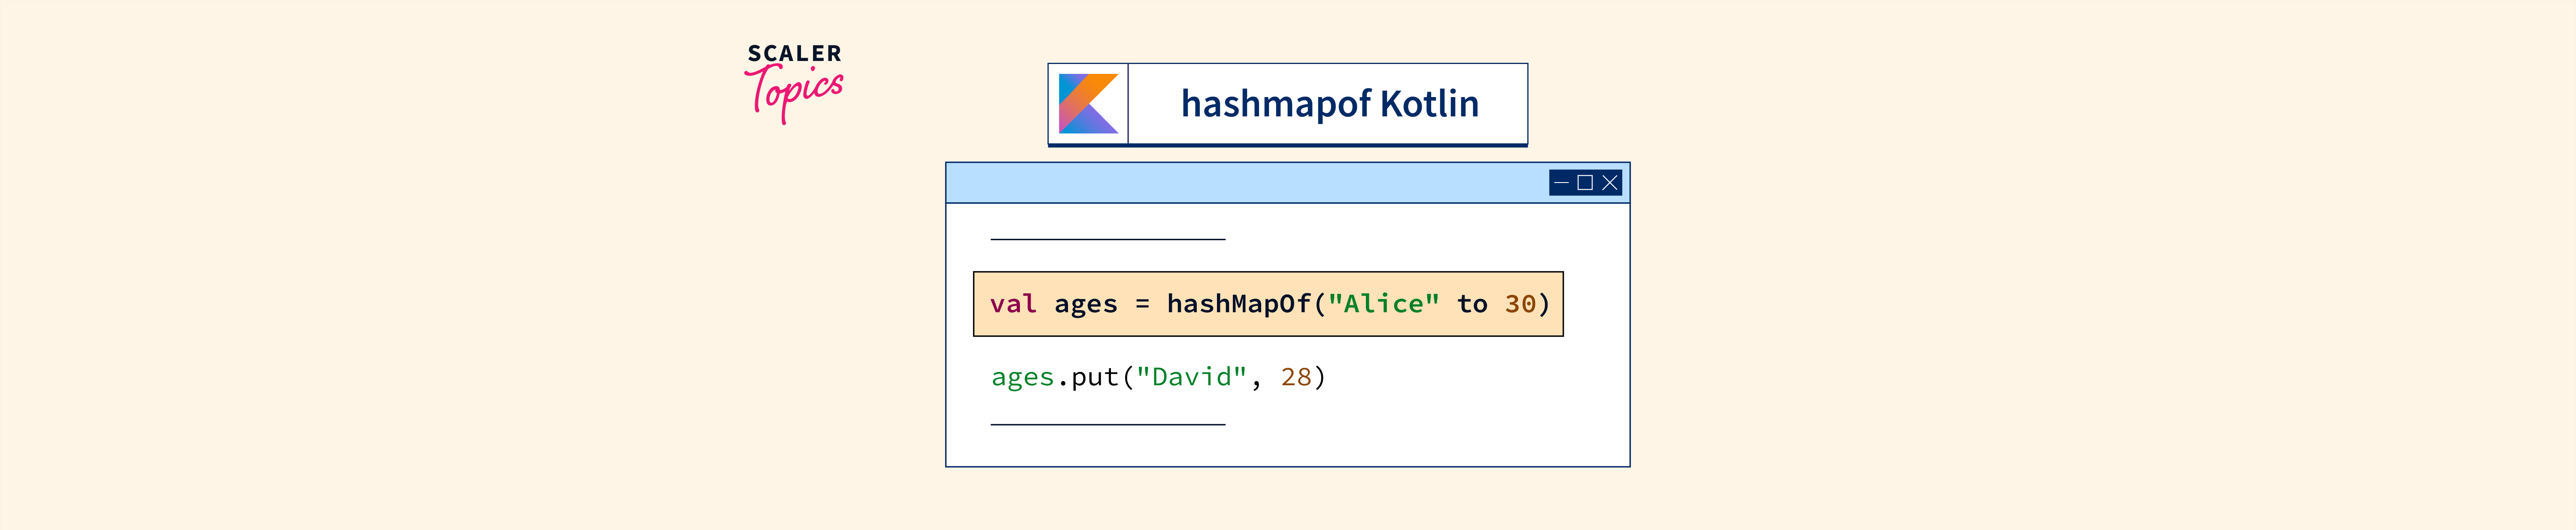Click the green "ages" before .put
The image size is (2576, 530).
1022,377
